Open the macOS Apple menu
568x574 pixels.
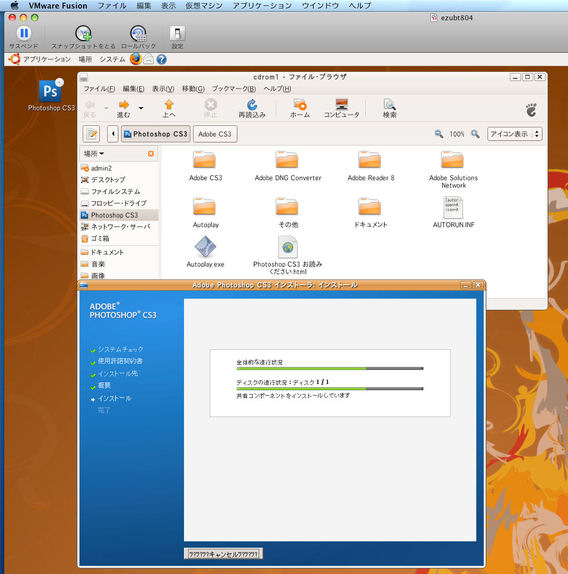(15, 5)
